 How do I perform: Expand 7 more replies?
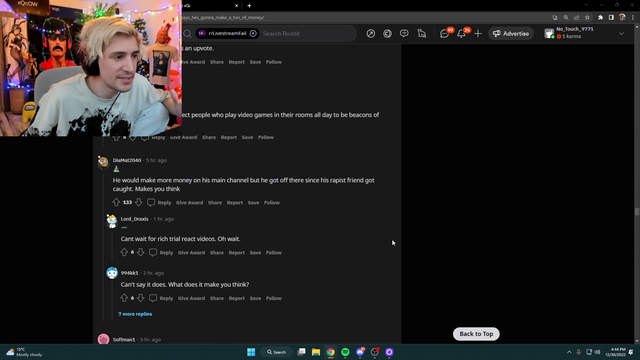(x=135, y=314)
